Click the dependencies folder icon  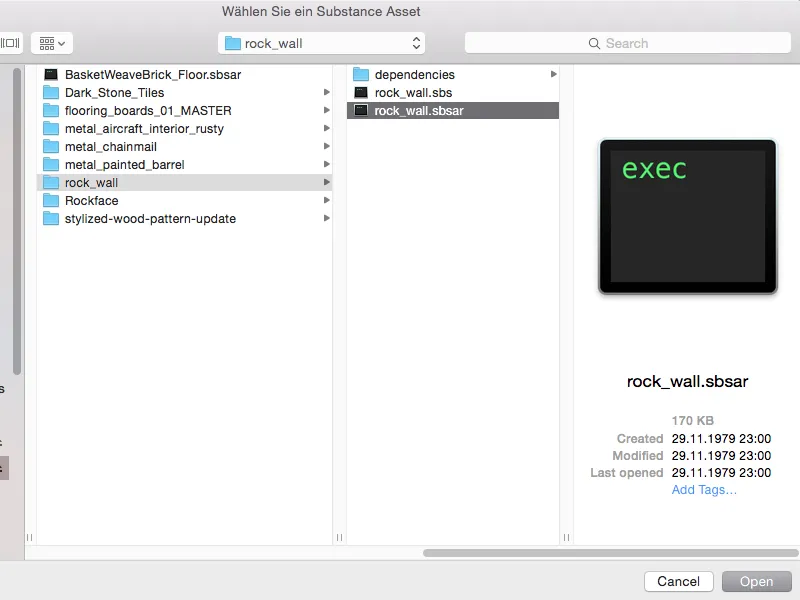tap(361, 74)
